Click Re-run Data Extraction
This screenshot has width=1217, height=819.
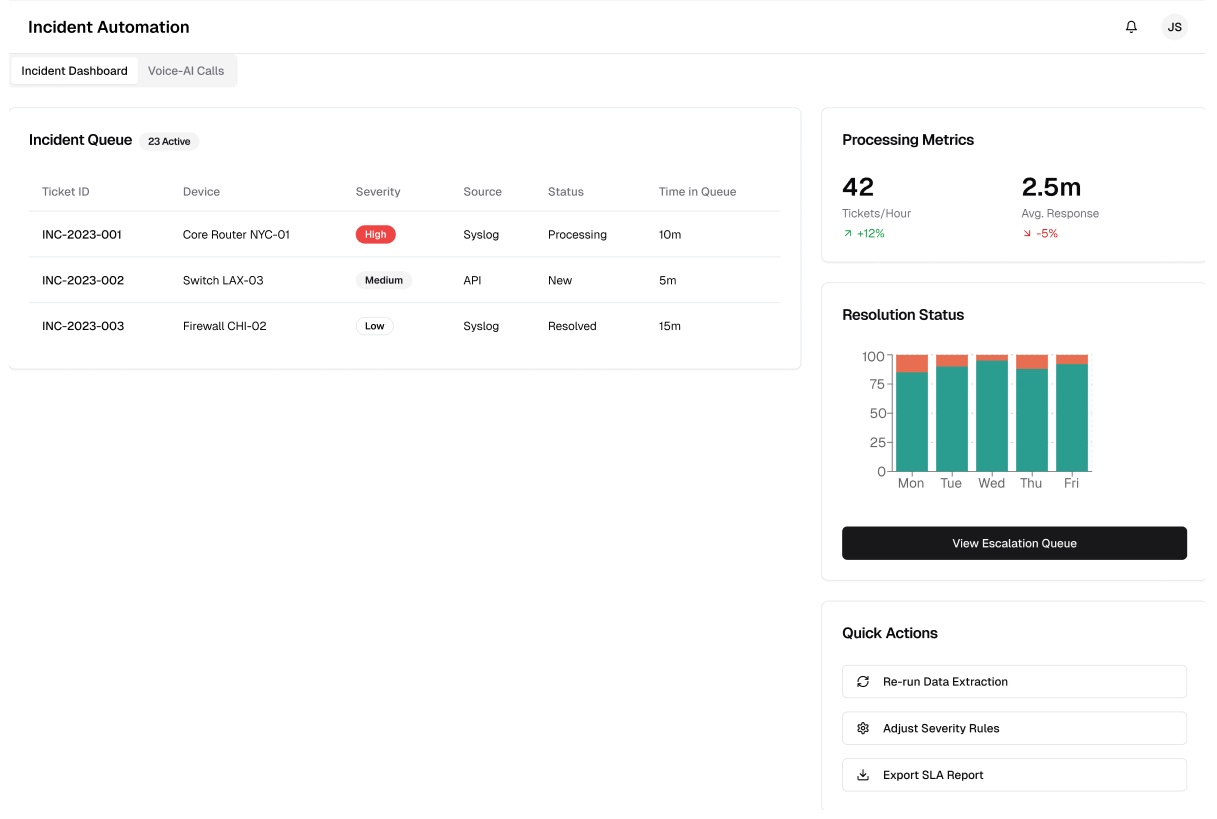tap(1014, 682)
